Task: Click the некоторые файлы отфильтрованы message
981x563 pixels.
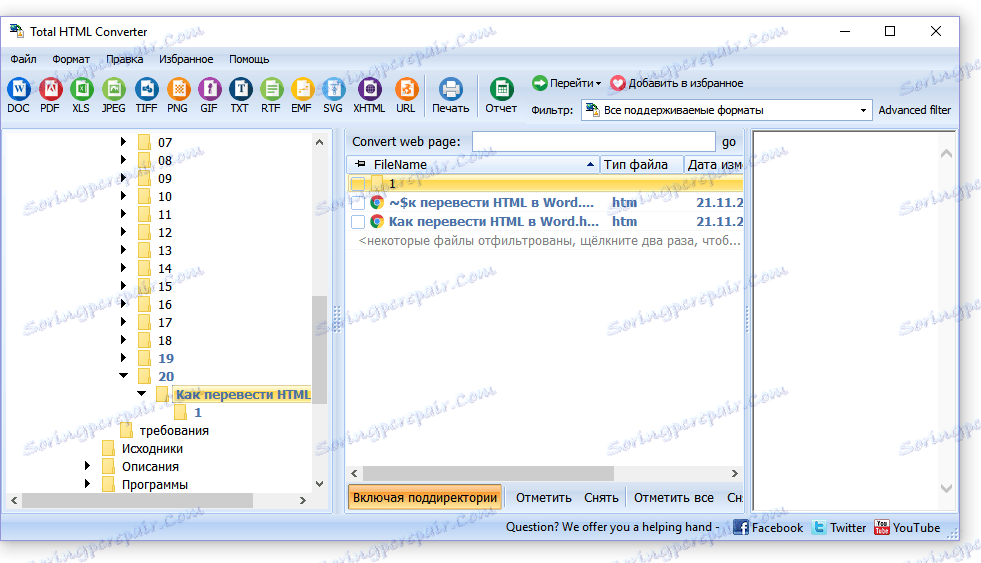Action: click(549, 241)
